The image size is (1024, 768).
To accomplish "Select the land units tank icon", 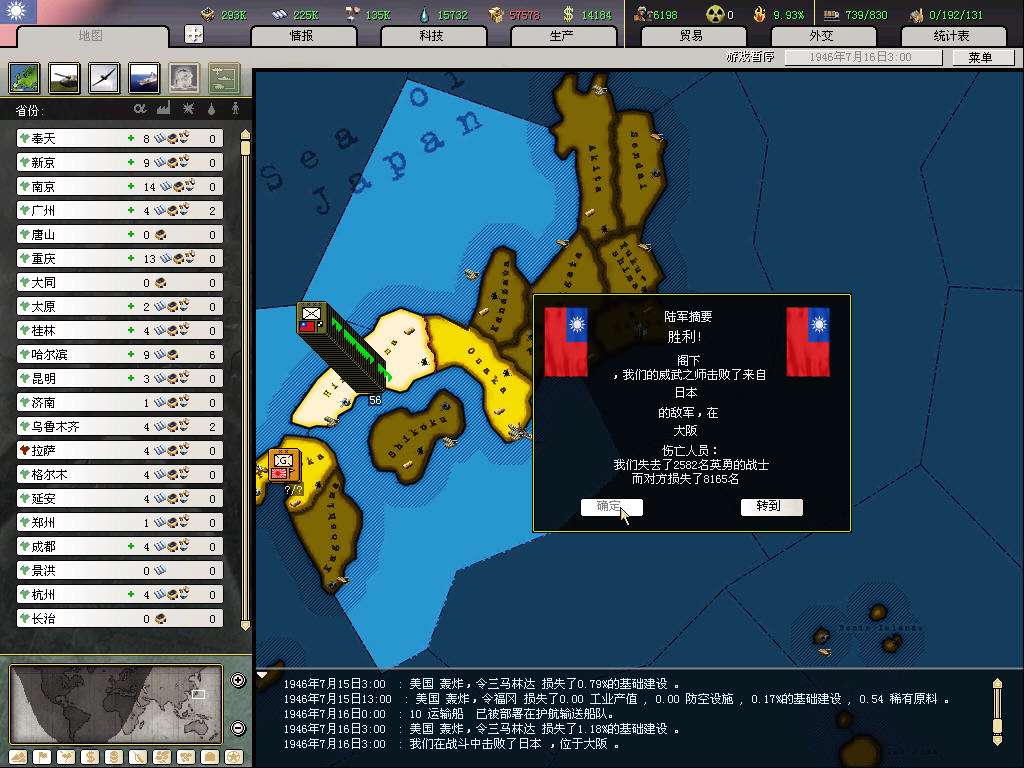I will 65,78.
